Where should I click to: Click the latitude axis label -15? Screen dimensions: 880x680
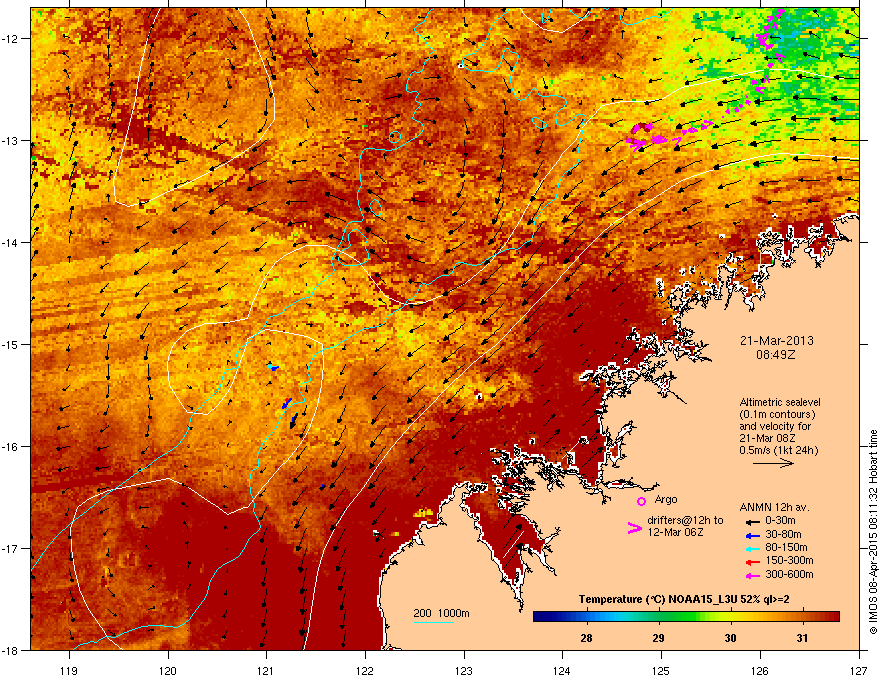(10, 344)
